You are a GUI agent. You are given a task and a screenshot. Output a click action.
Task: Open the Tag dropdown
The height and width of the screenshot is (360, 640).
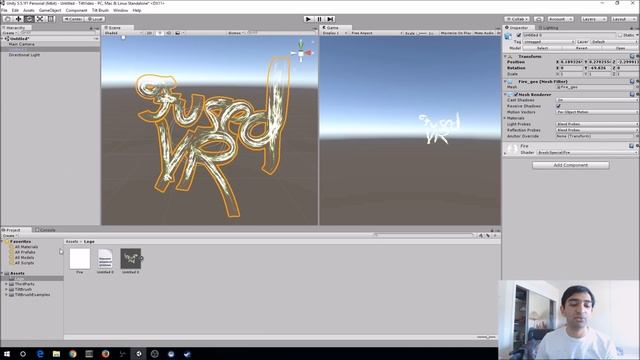pyautogui.click(x=549, y=42)
